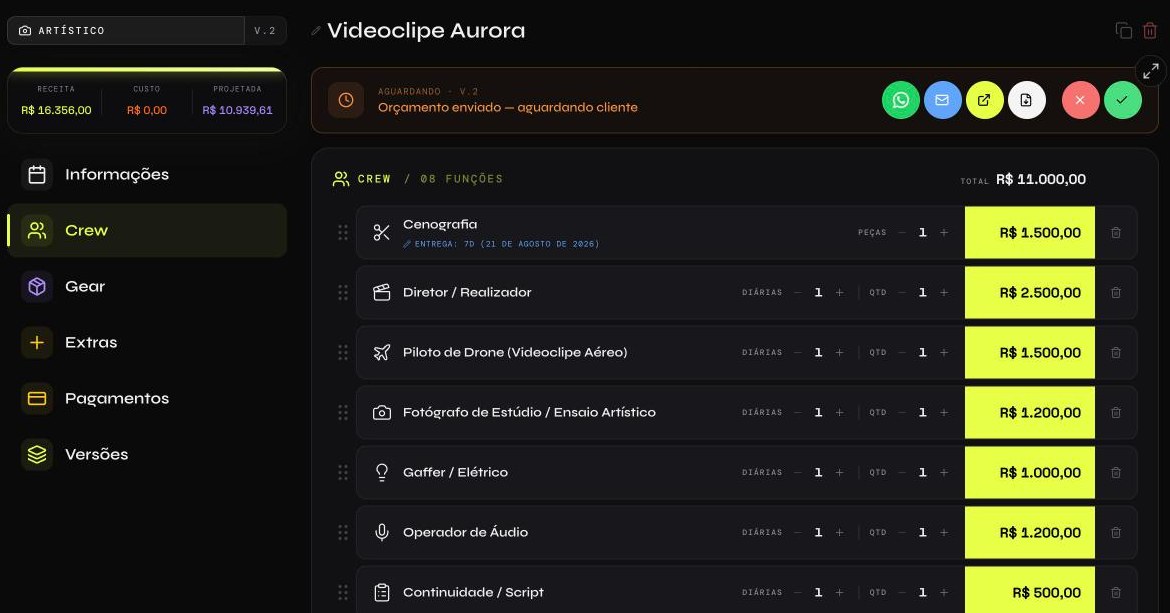Open V.2 version selector
This screenshot has width=1170, height=613.
click(x=265, y=31)
